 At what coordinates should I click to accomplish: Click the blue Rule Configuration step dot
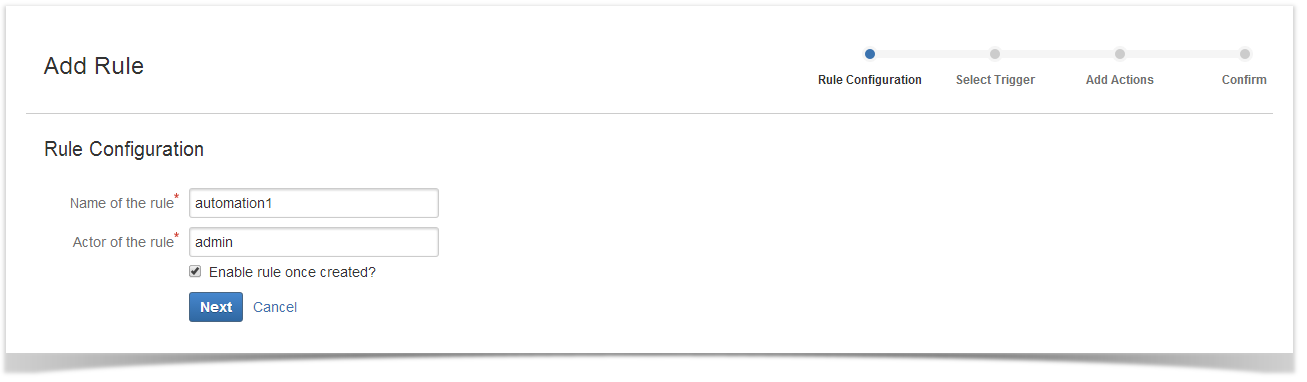coord(870,54)
